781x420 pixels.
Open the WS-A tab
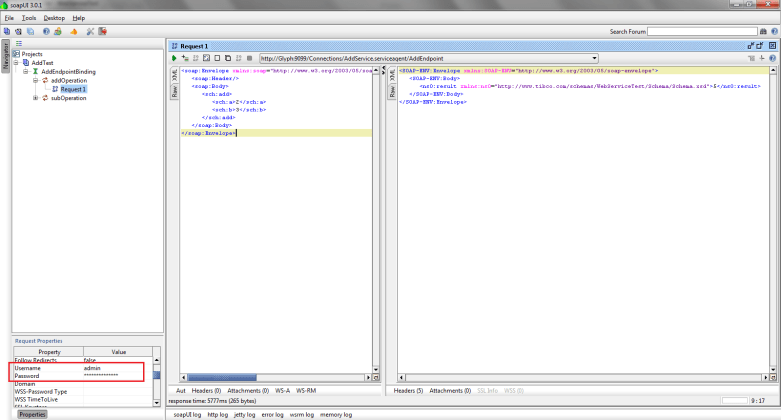tap(282, 391)
